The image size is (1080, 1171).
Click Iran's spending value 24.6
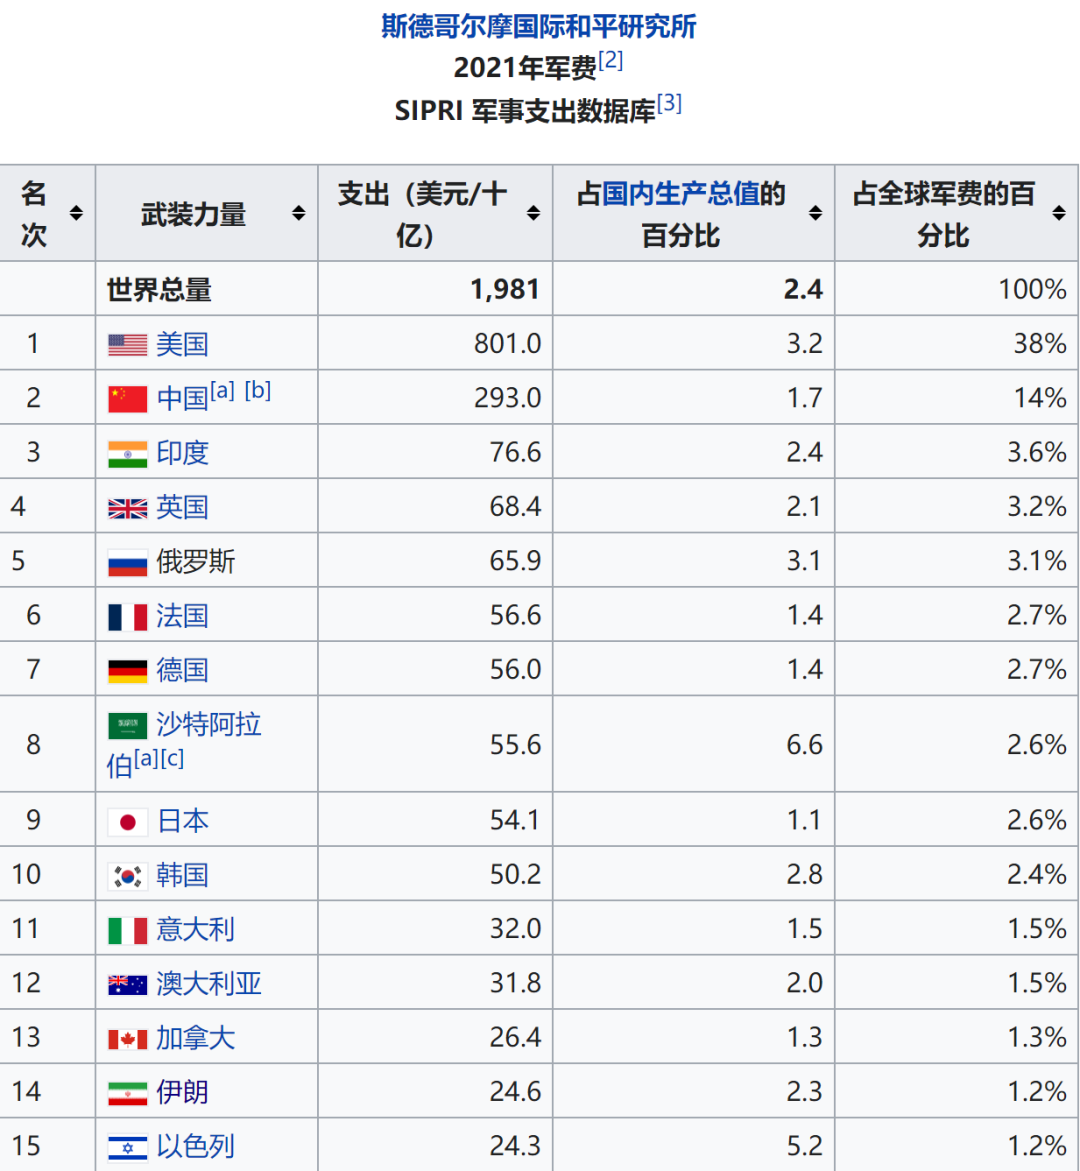(515, 1092)
